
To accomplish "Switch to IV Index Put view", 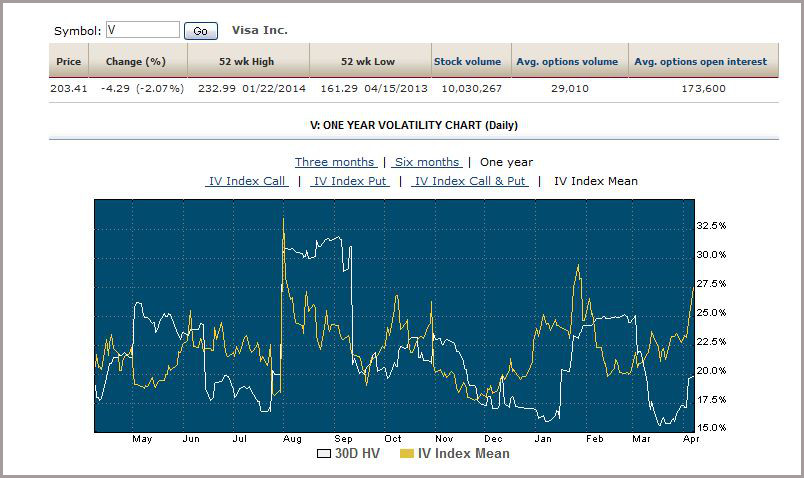I will point(350,181).
